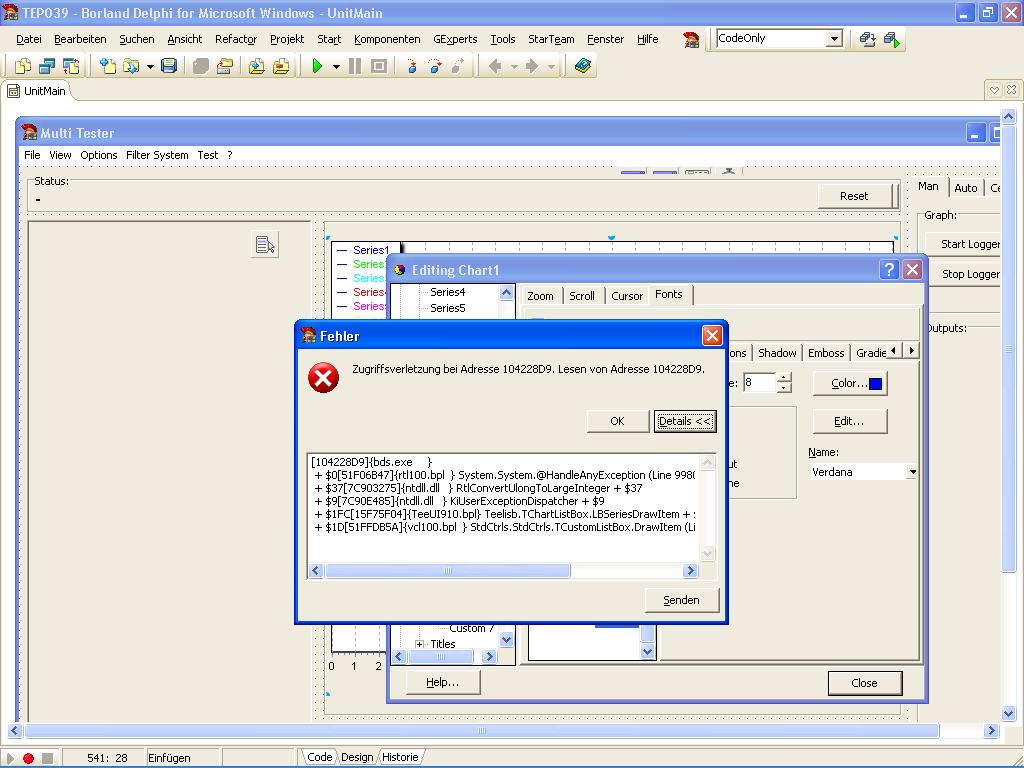The height and width of the screenshot is (768, 1024).
Task: Click the Stop/Reset program toolbar icon
Action: pyautogui.click(x=379, y=66)
